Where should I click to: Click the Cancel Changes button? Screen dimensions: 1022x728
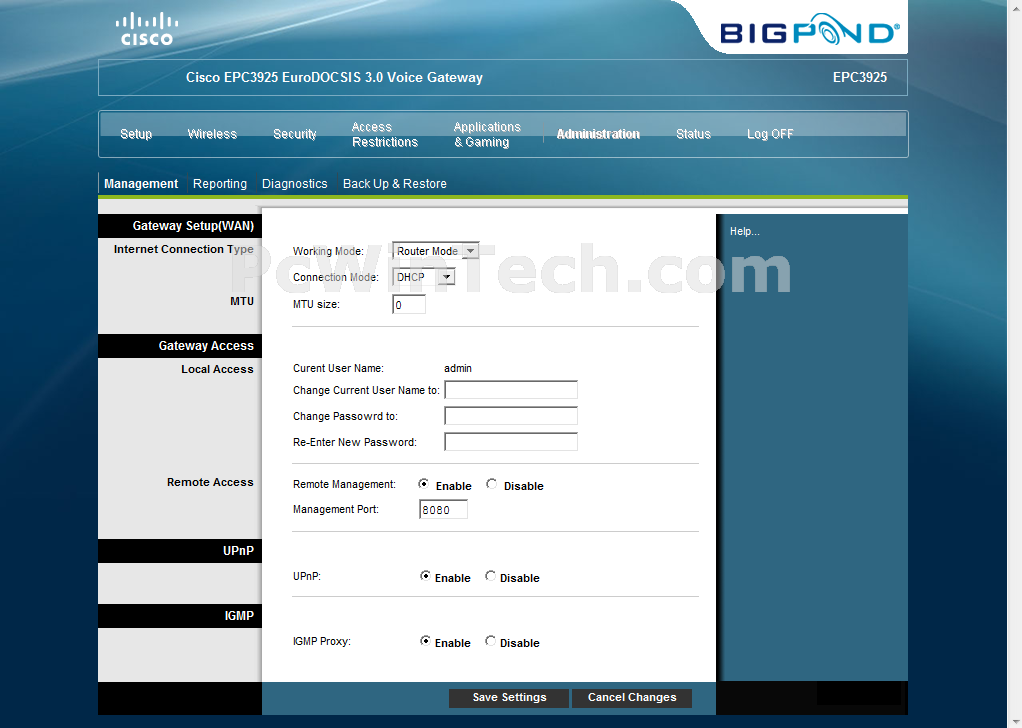(x=632, y=697)
